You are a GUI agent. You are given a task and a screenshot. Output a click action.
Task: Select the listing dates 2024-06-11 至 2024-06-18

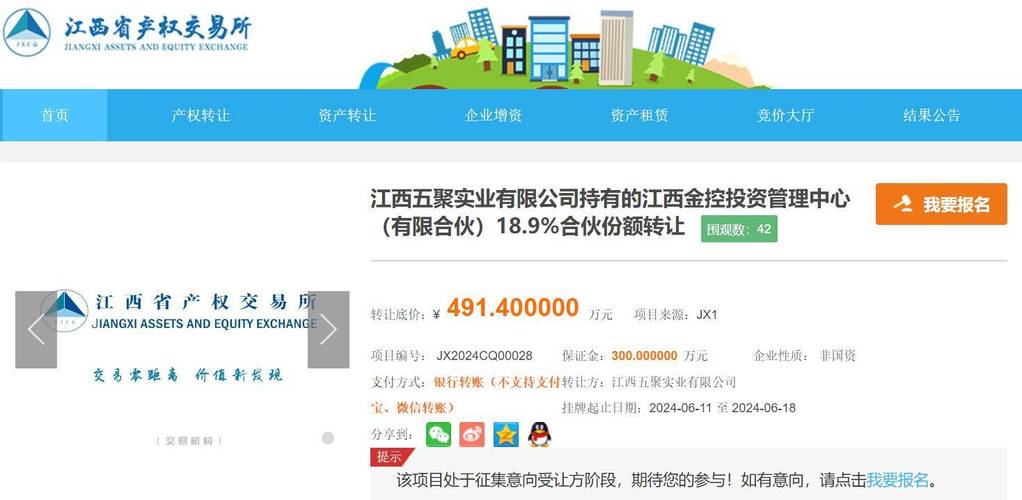click(x=722, y=408)
